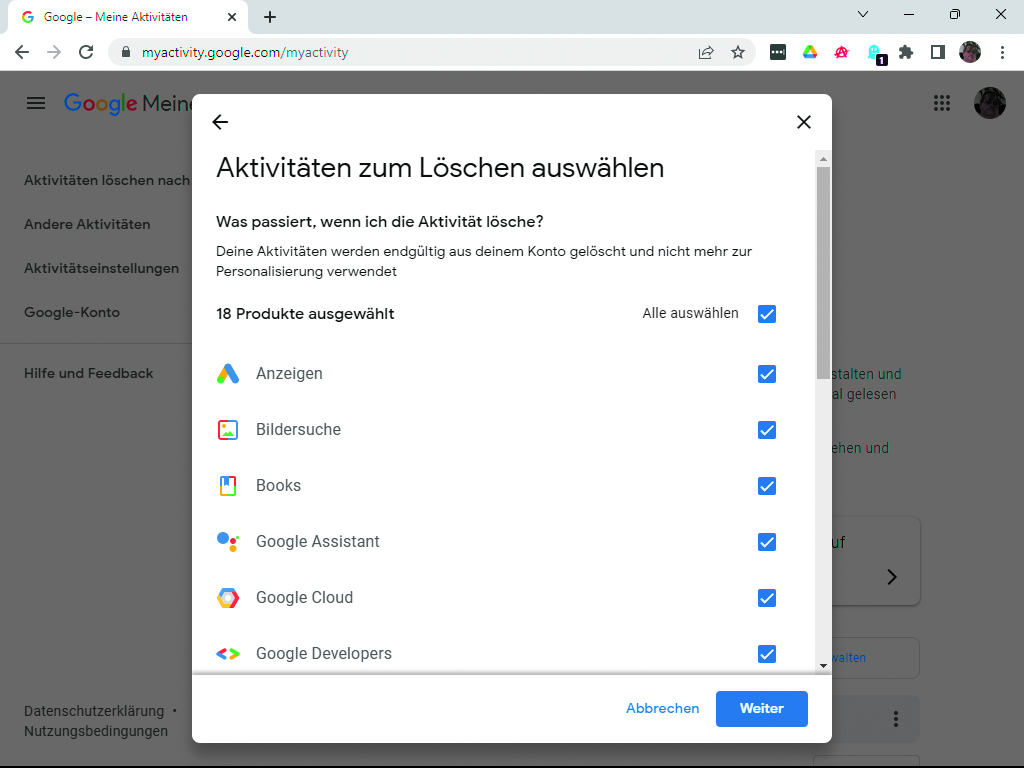The height and width of the screenshot is (768, 1024).
Task: Open the three-dot options behind dialog
Action: point(896,720)
